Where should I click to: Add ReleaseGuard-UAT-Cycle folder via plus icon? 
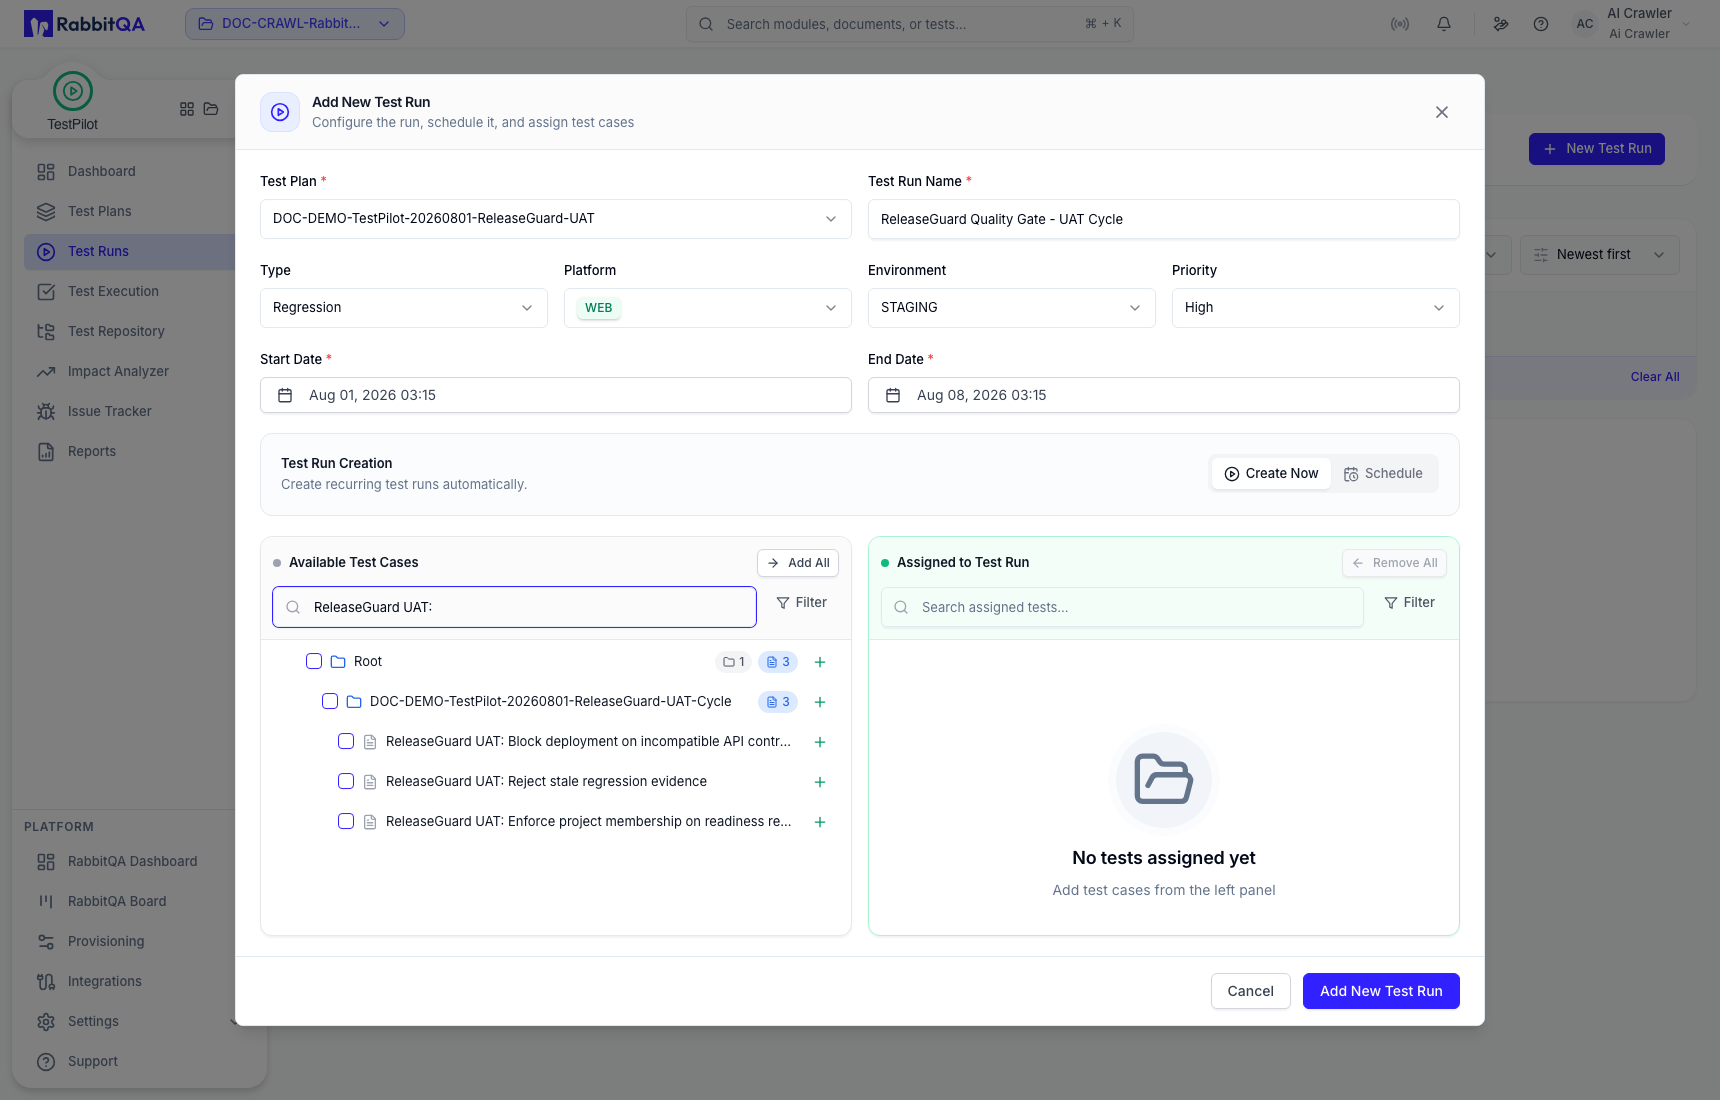point(820,702)
